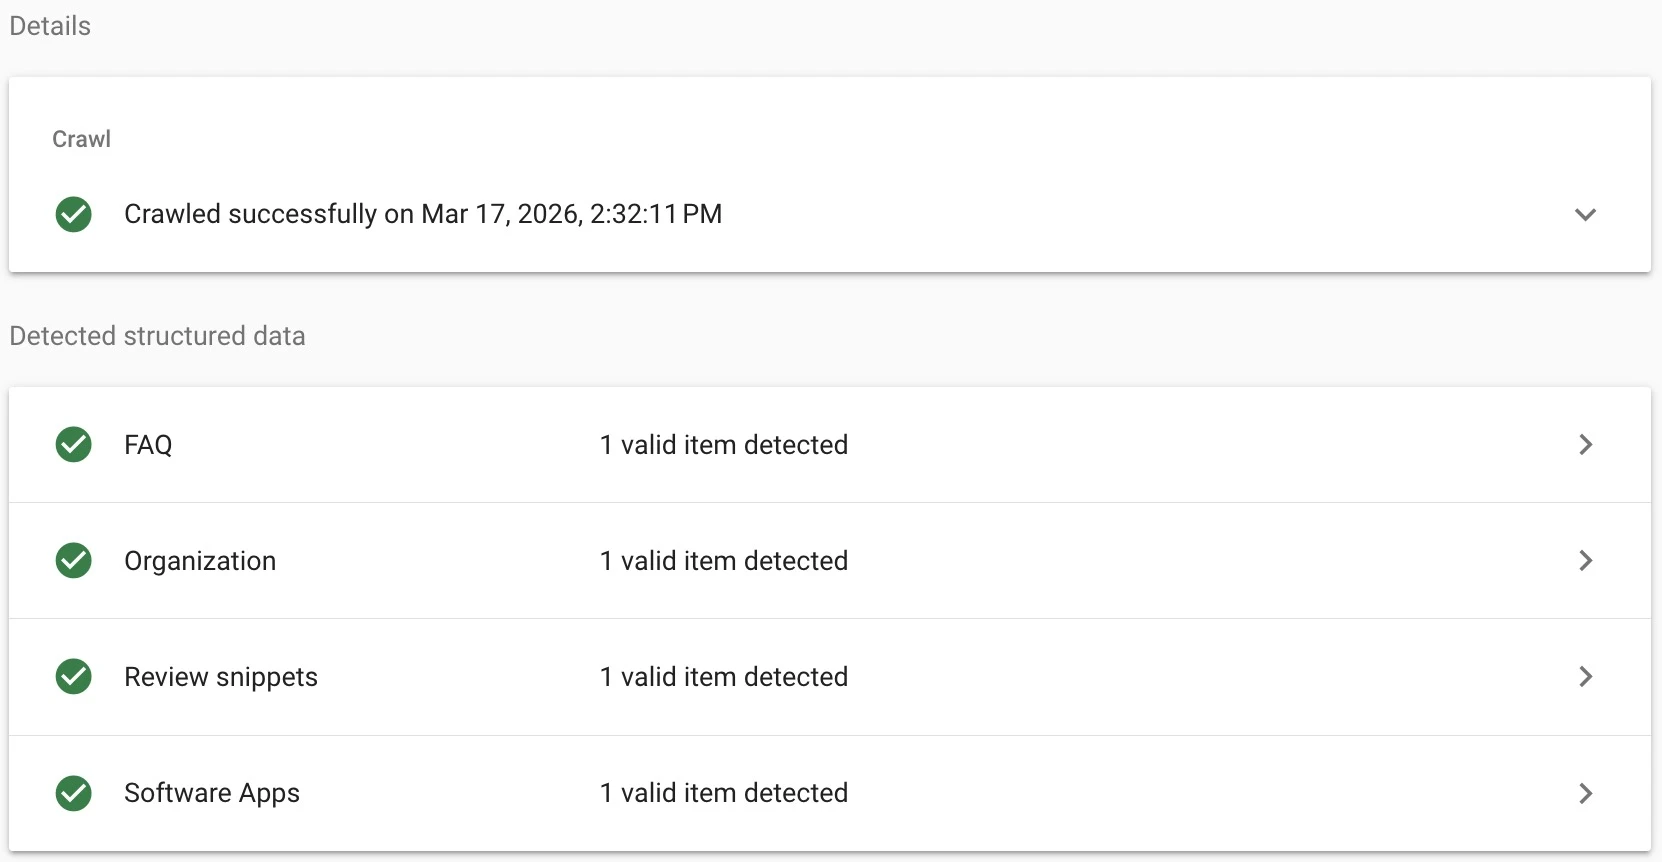The image size is (1662, 862).
Task: Click the Crawl section heading
Action: pyautogui.click(x=81, y=139)
